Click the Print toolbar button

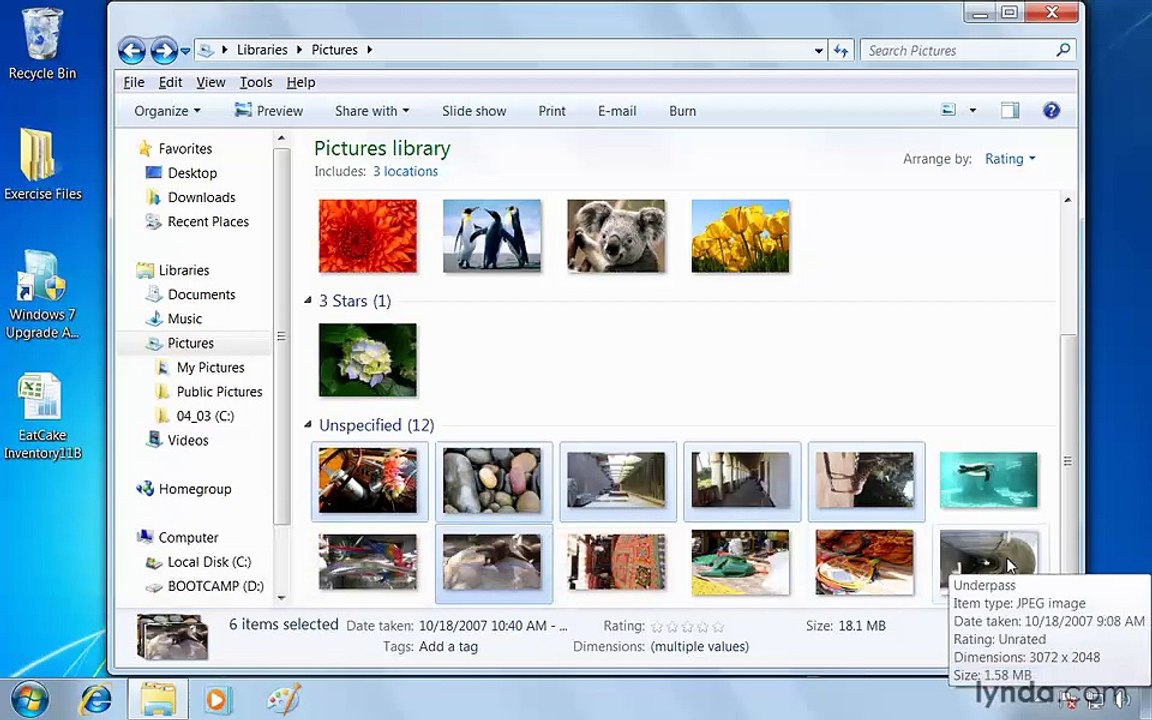point(552,111)
